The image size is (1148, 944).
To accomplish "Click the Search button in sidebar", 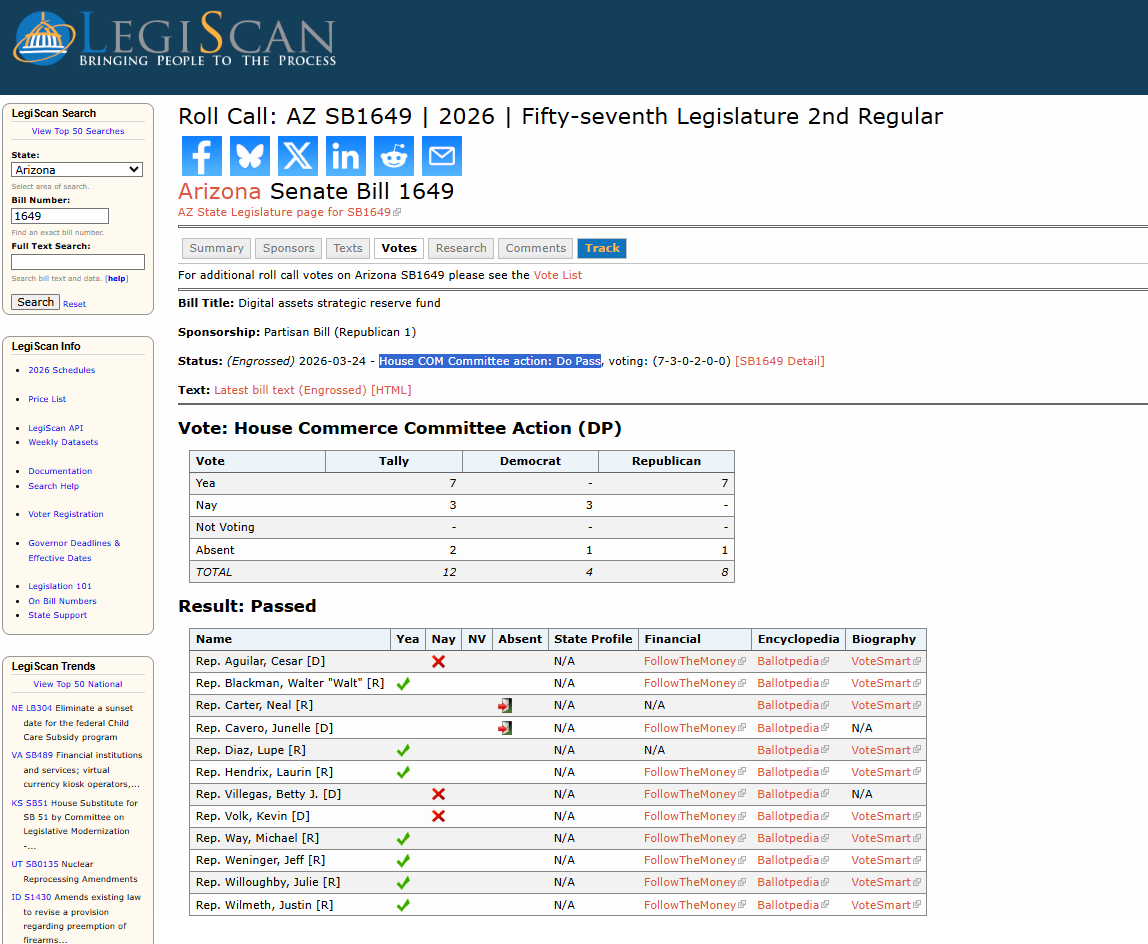I will coord(35,302).
